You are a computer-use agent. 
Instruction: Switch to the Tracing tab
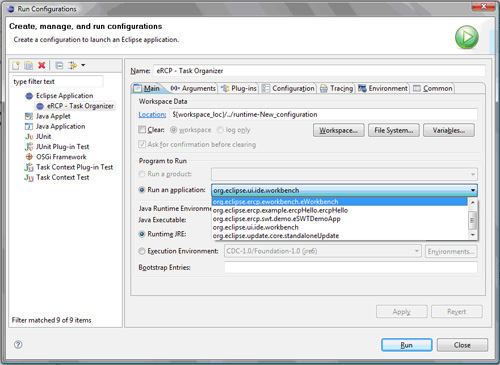coord(336,88)
